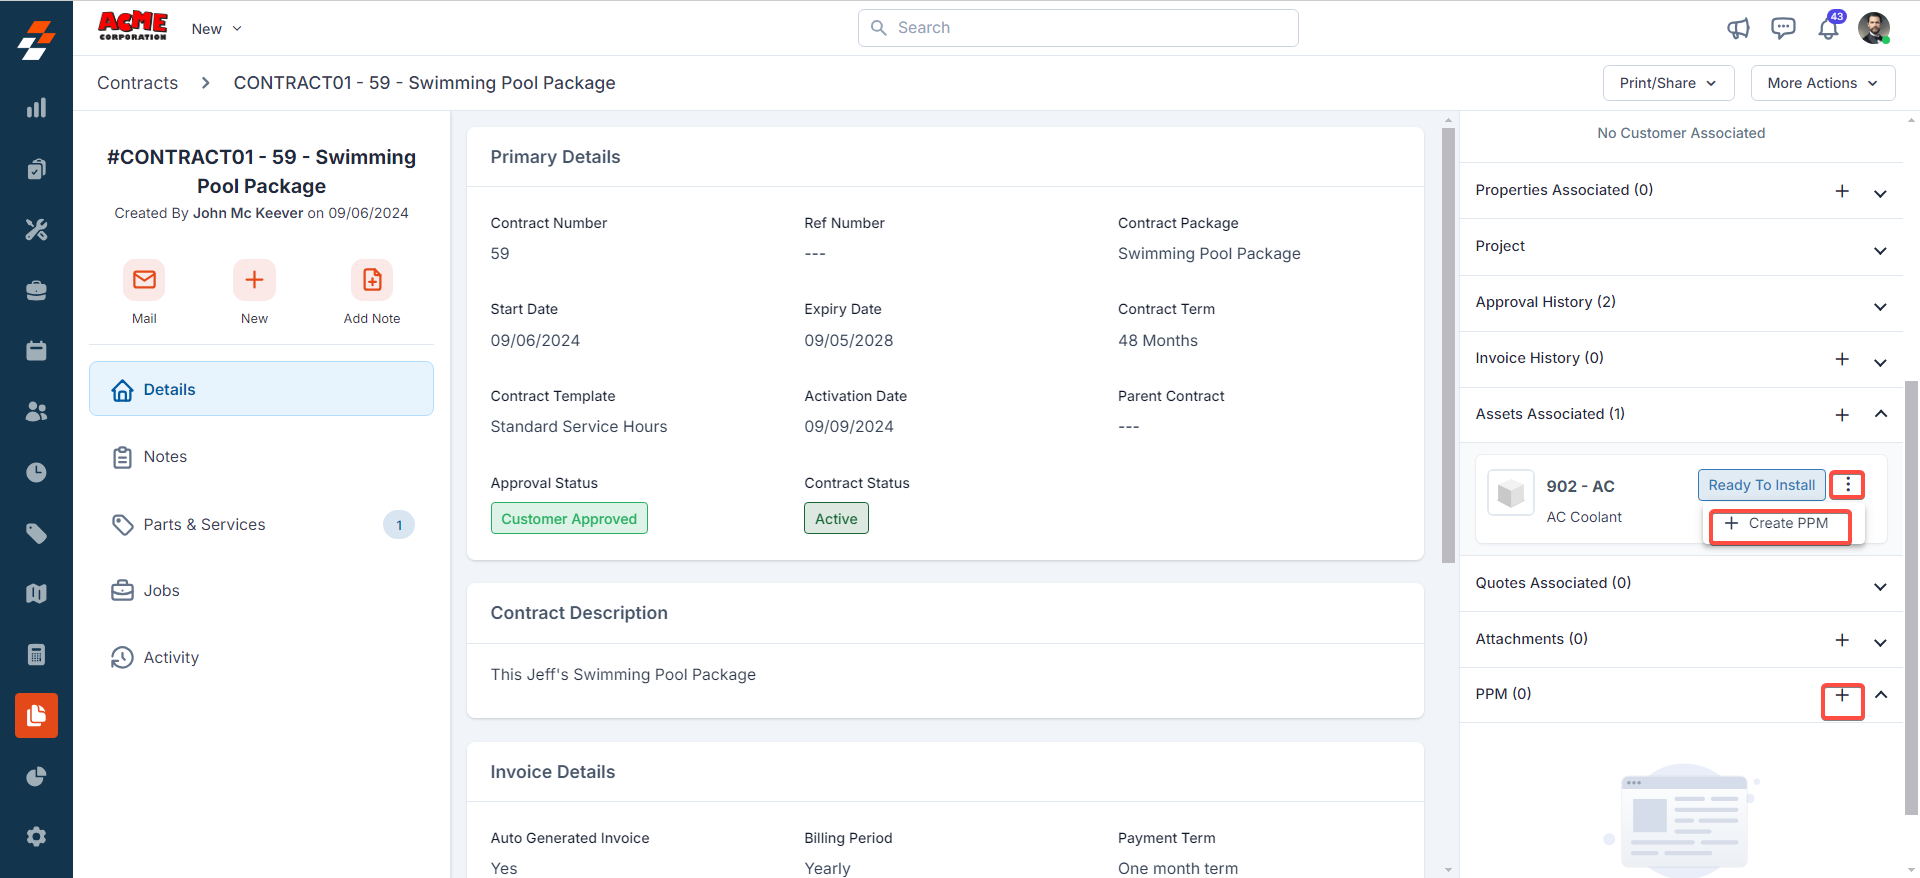Open the announcements megaphone icon

pyautogui.click(x=1738, y=28)
